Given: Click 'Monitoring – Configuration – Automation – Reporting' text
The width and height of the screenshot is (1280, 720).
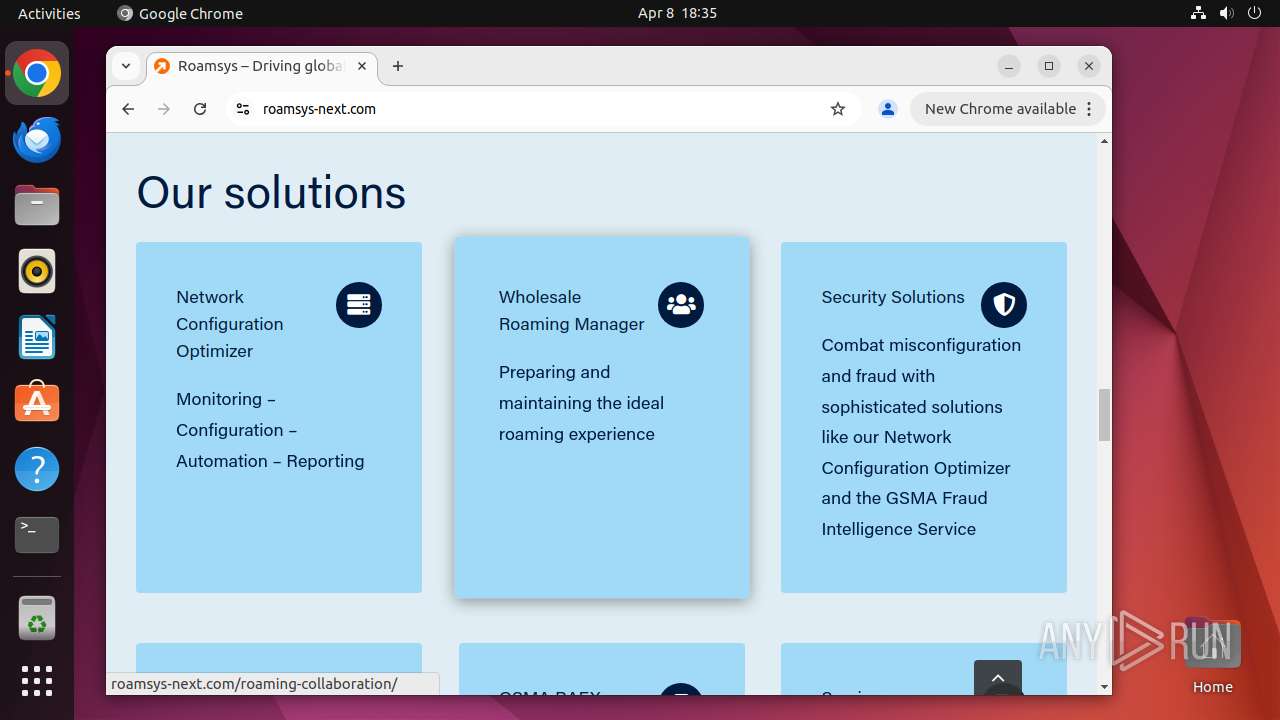Looking at the screenshot, I should coord(270,430).
